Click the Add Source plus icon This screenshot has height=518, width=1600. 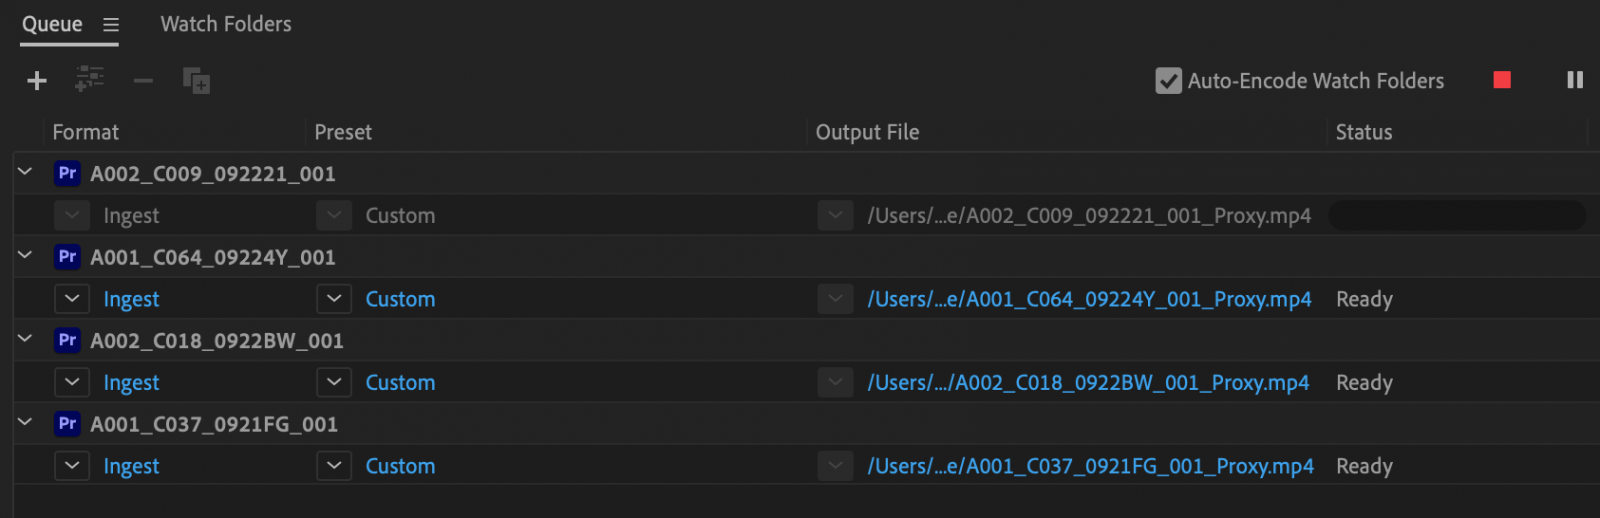pyautogui.click(x=37, y=81)
